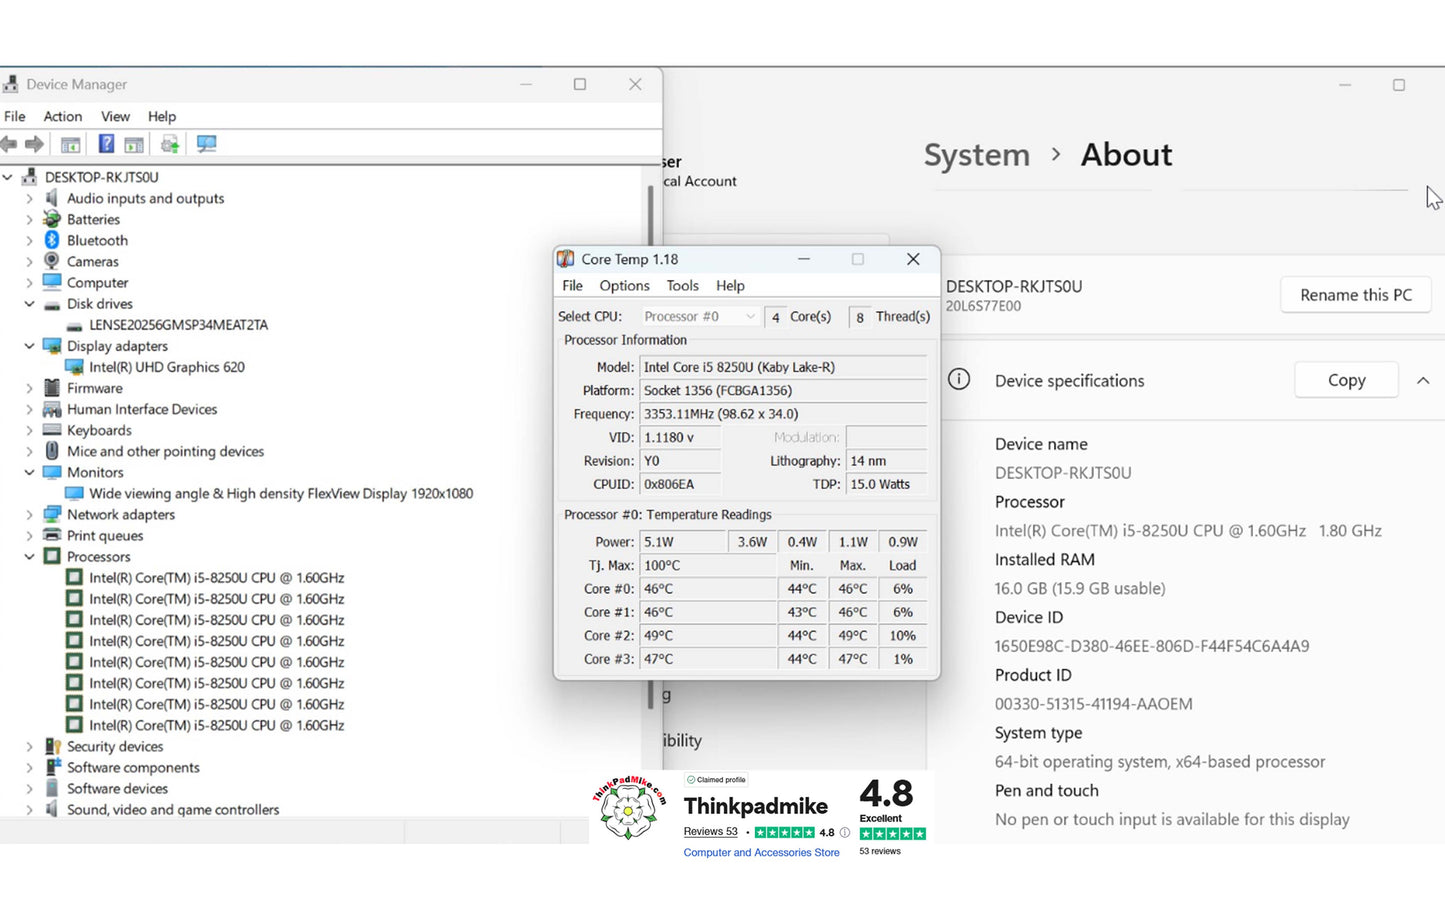The width and height of the screenshot is (1445, 908).
Task: Click the Print queues printer icon
Action: pyautogui.click(x=52, y=535)
